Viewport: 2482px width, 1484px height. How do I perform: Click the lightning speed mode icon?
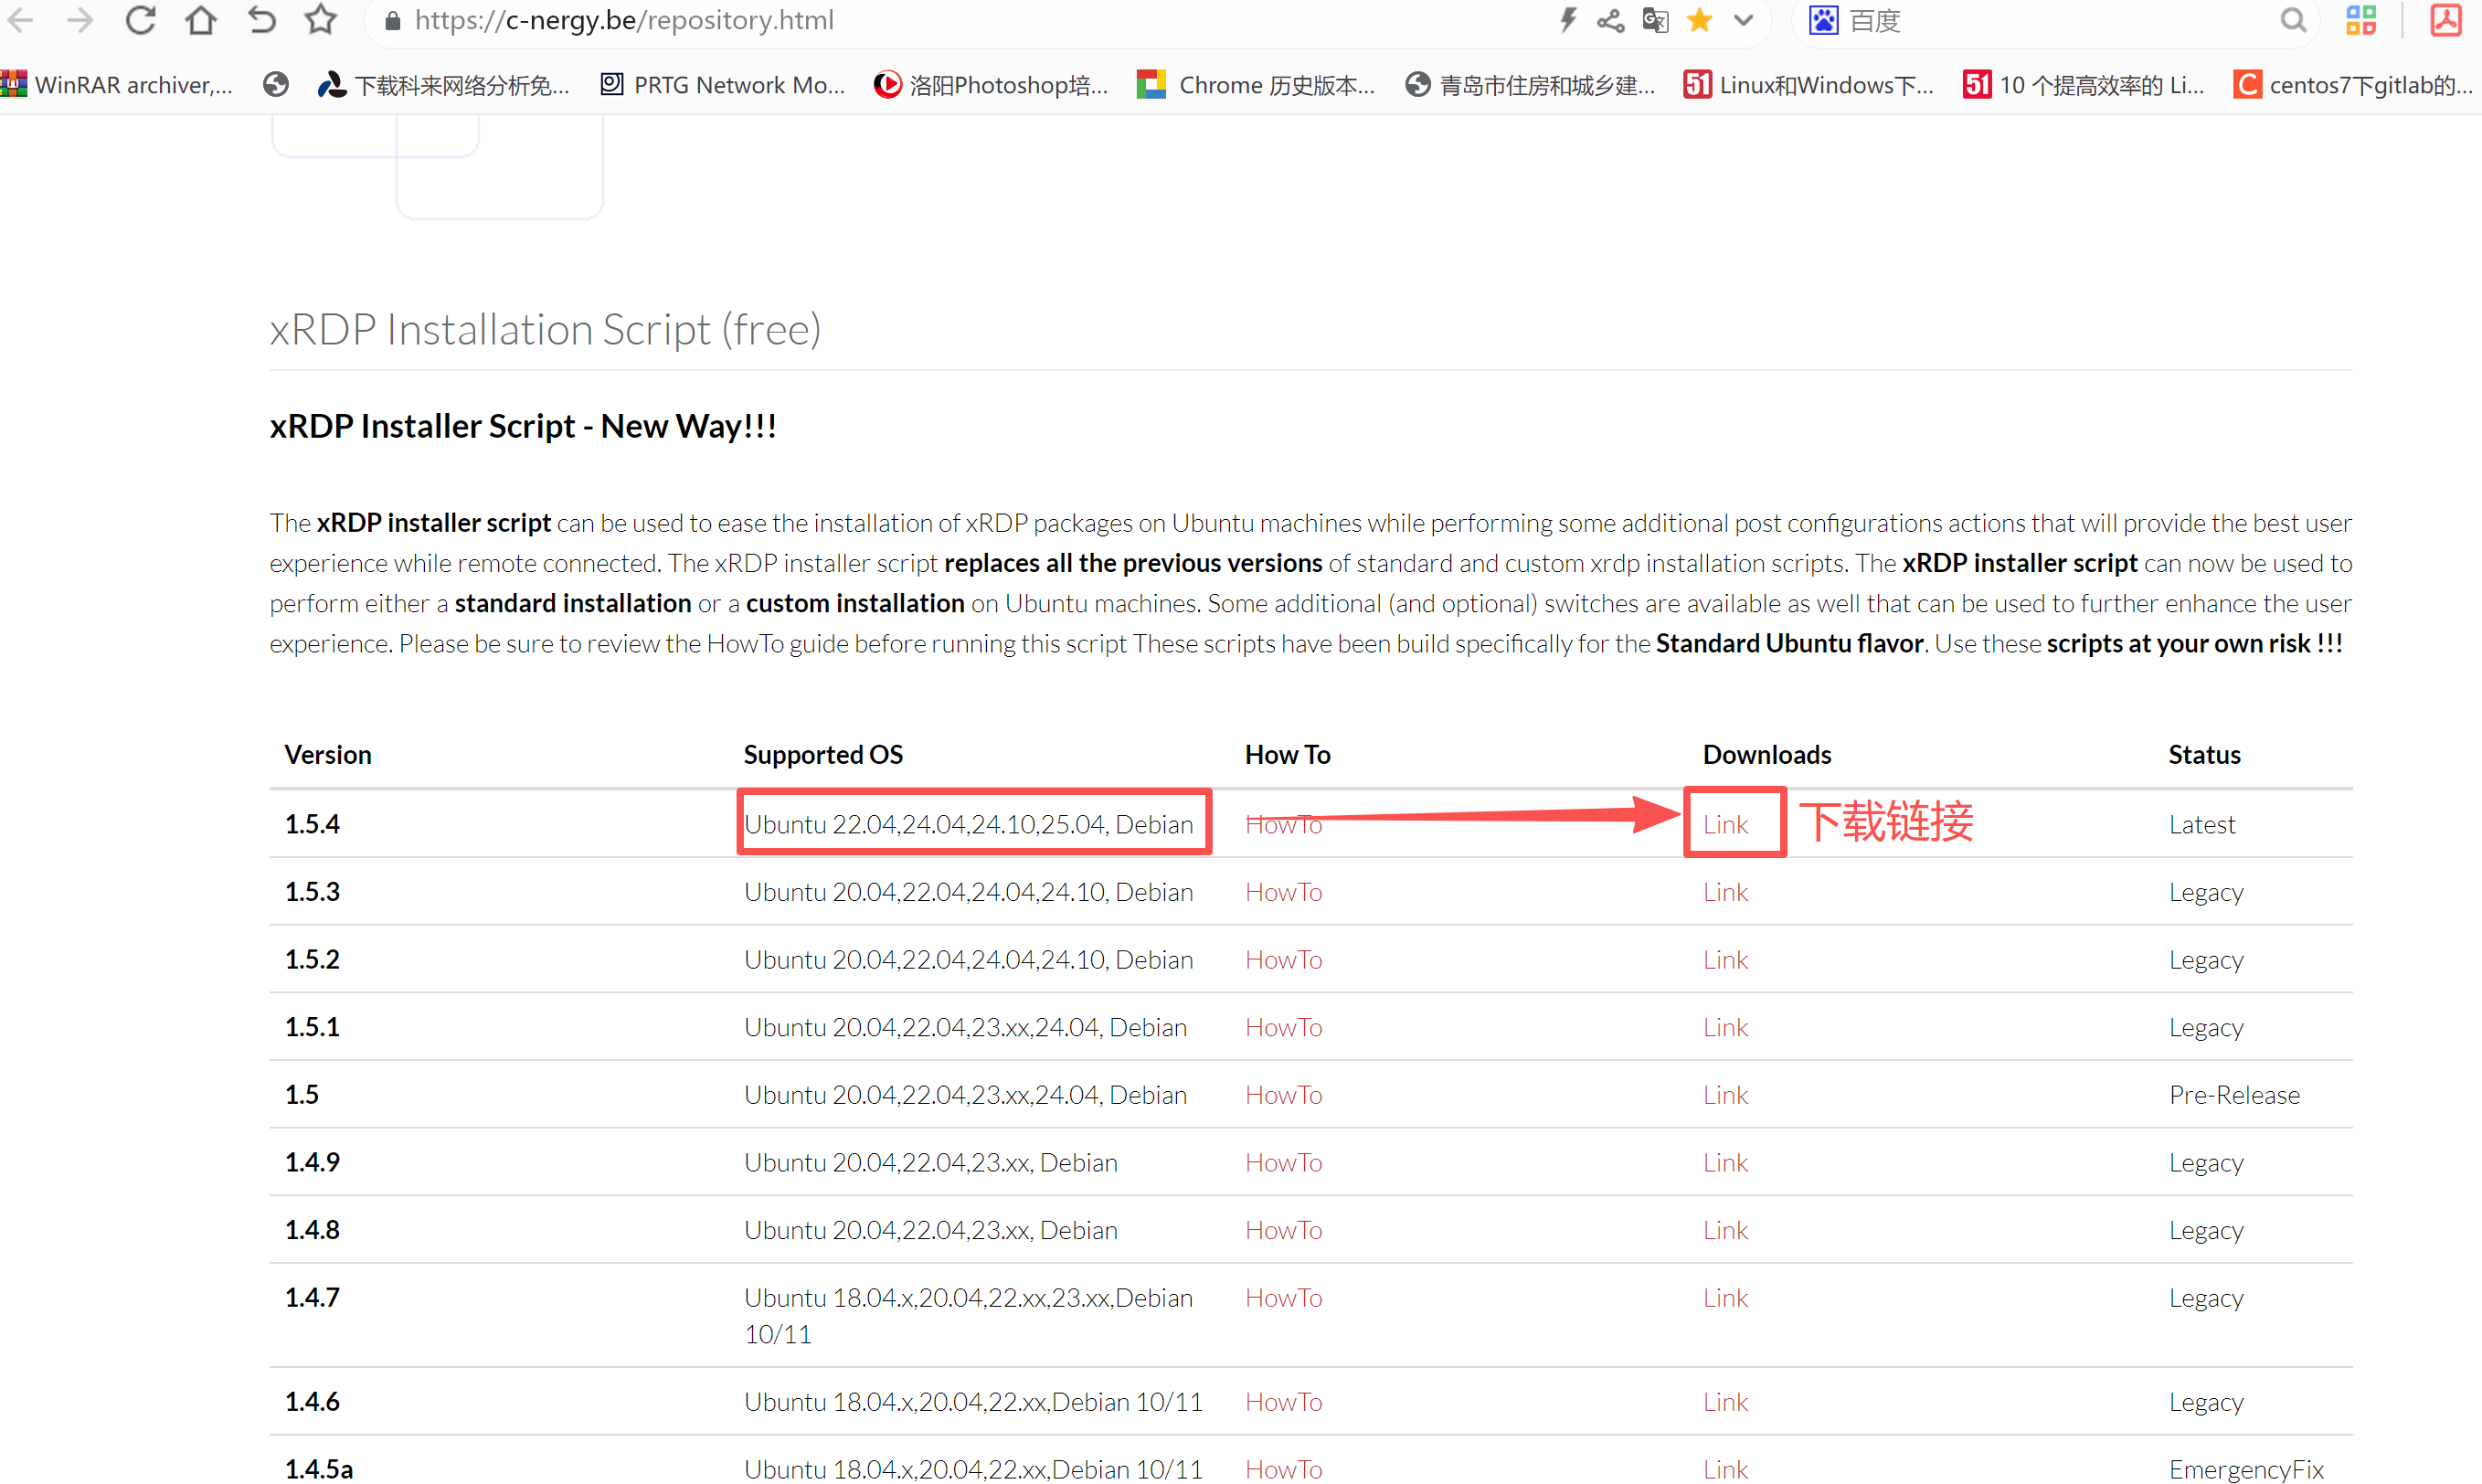pyautogui.click(x=1567, y=20)
